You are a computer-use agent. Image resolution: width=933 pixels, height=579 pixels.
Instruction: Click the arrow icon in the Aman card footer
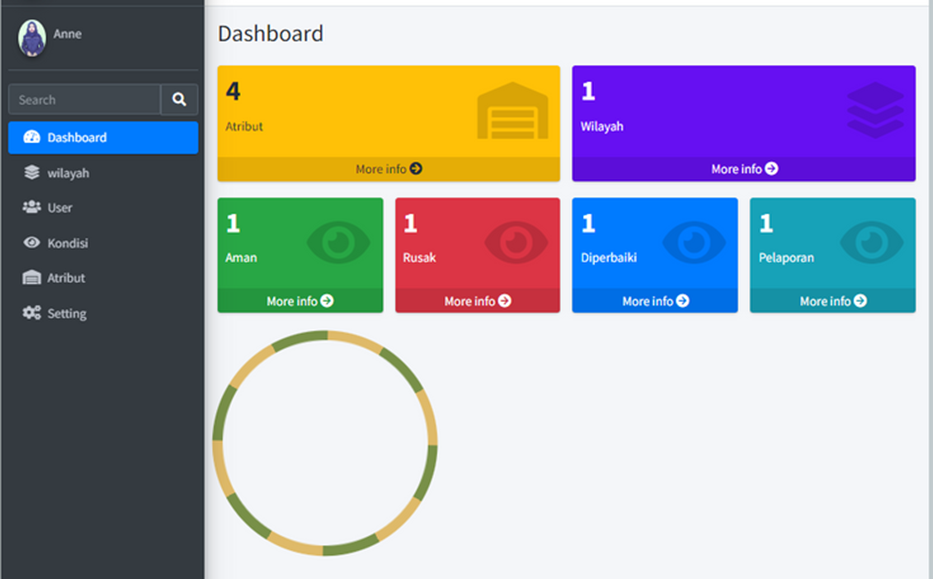pos(327,301)
